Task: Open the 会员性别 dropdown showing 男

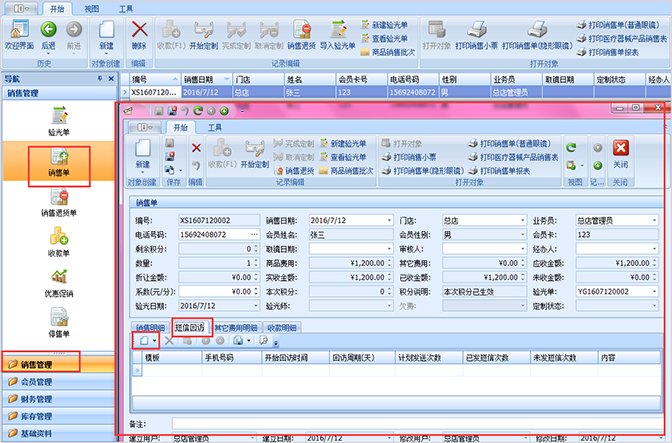Action: (x=522, y=235)
